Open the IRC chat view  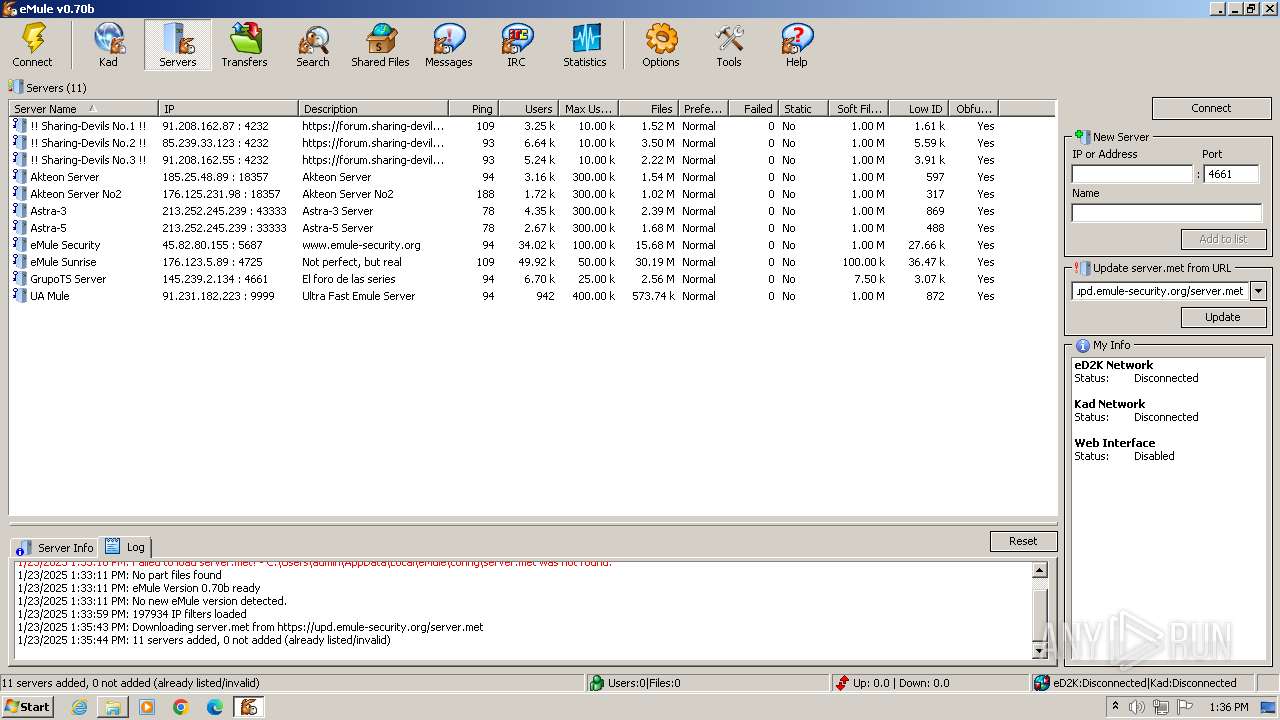(x=516, y=46)
